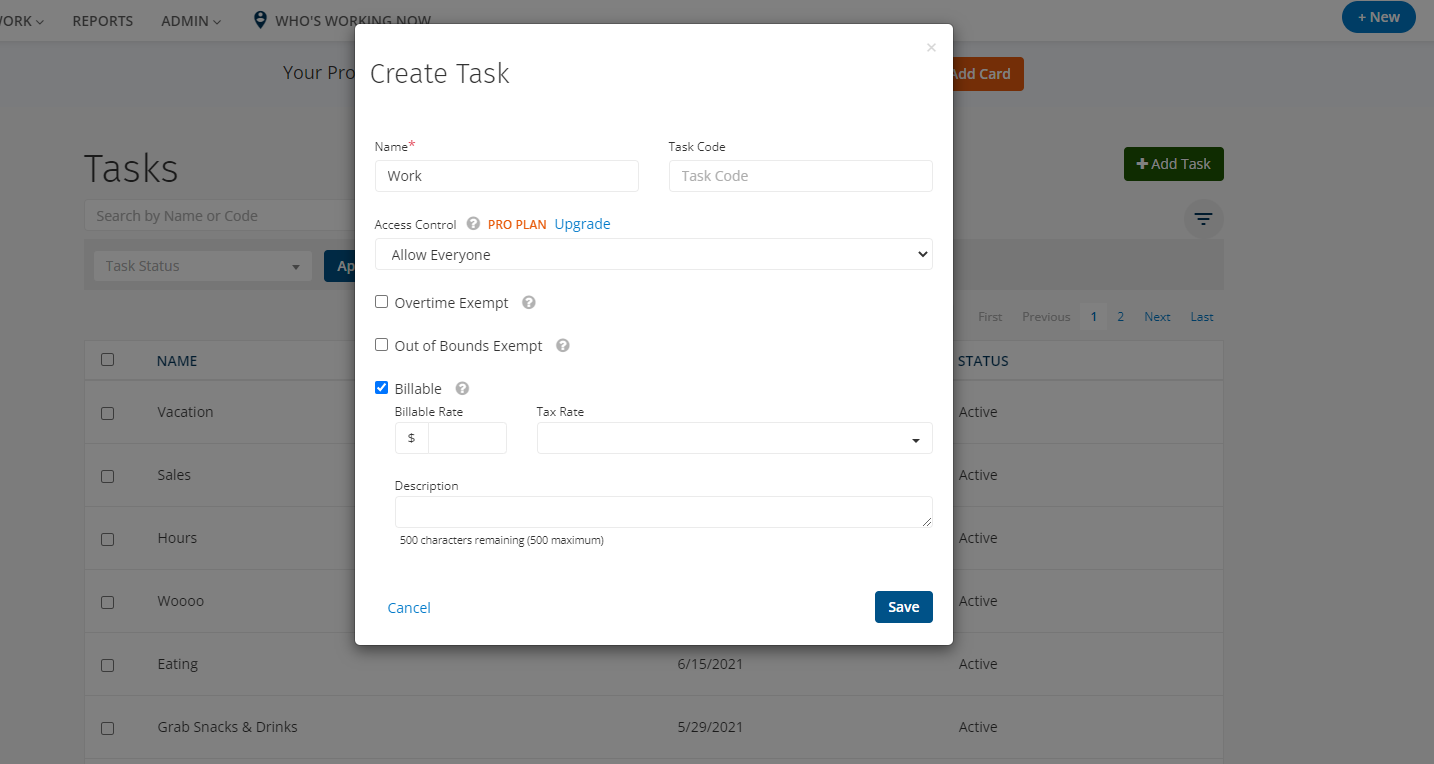Click the Grab Snacks & Drinks task name
This screenshot has width=1434, height=764.
[x=228, y=727]
